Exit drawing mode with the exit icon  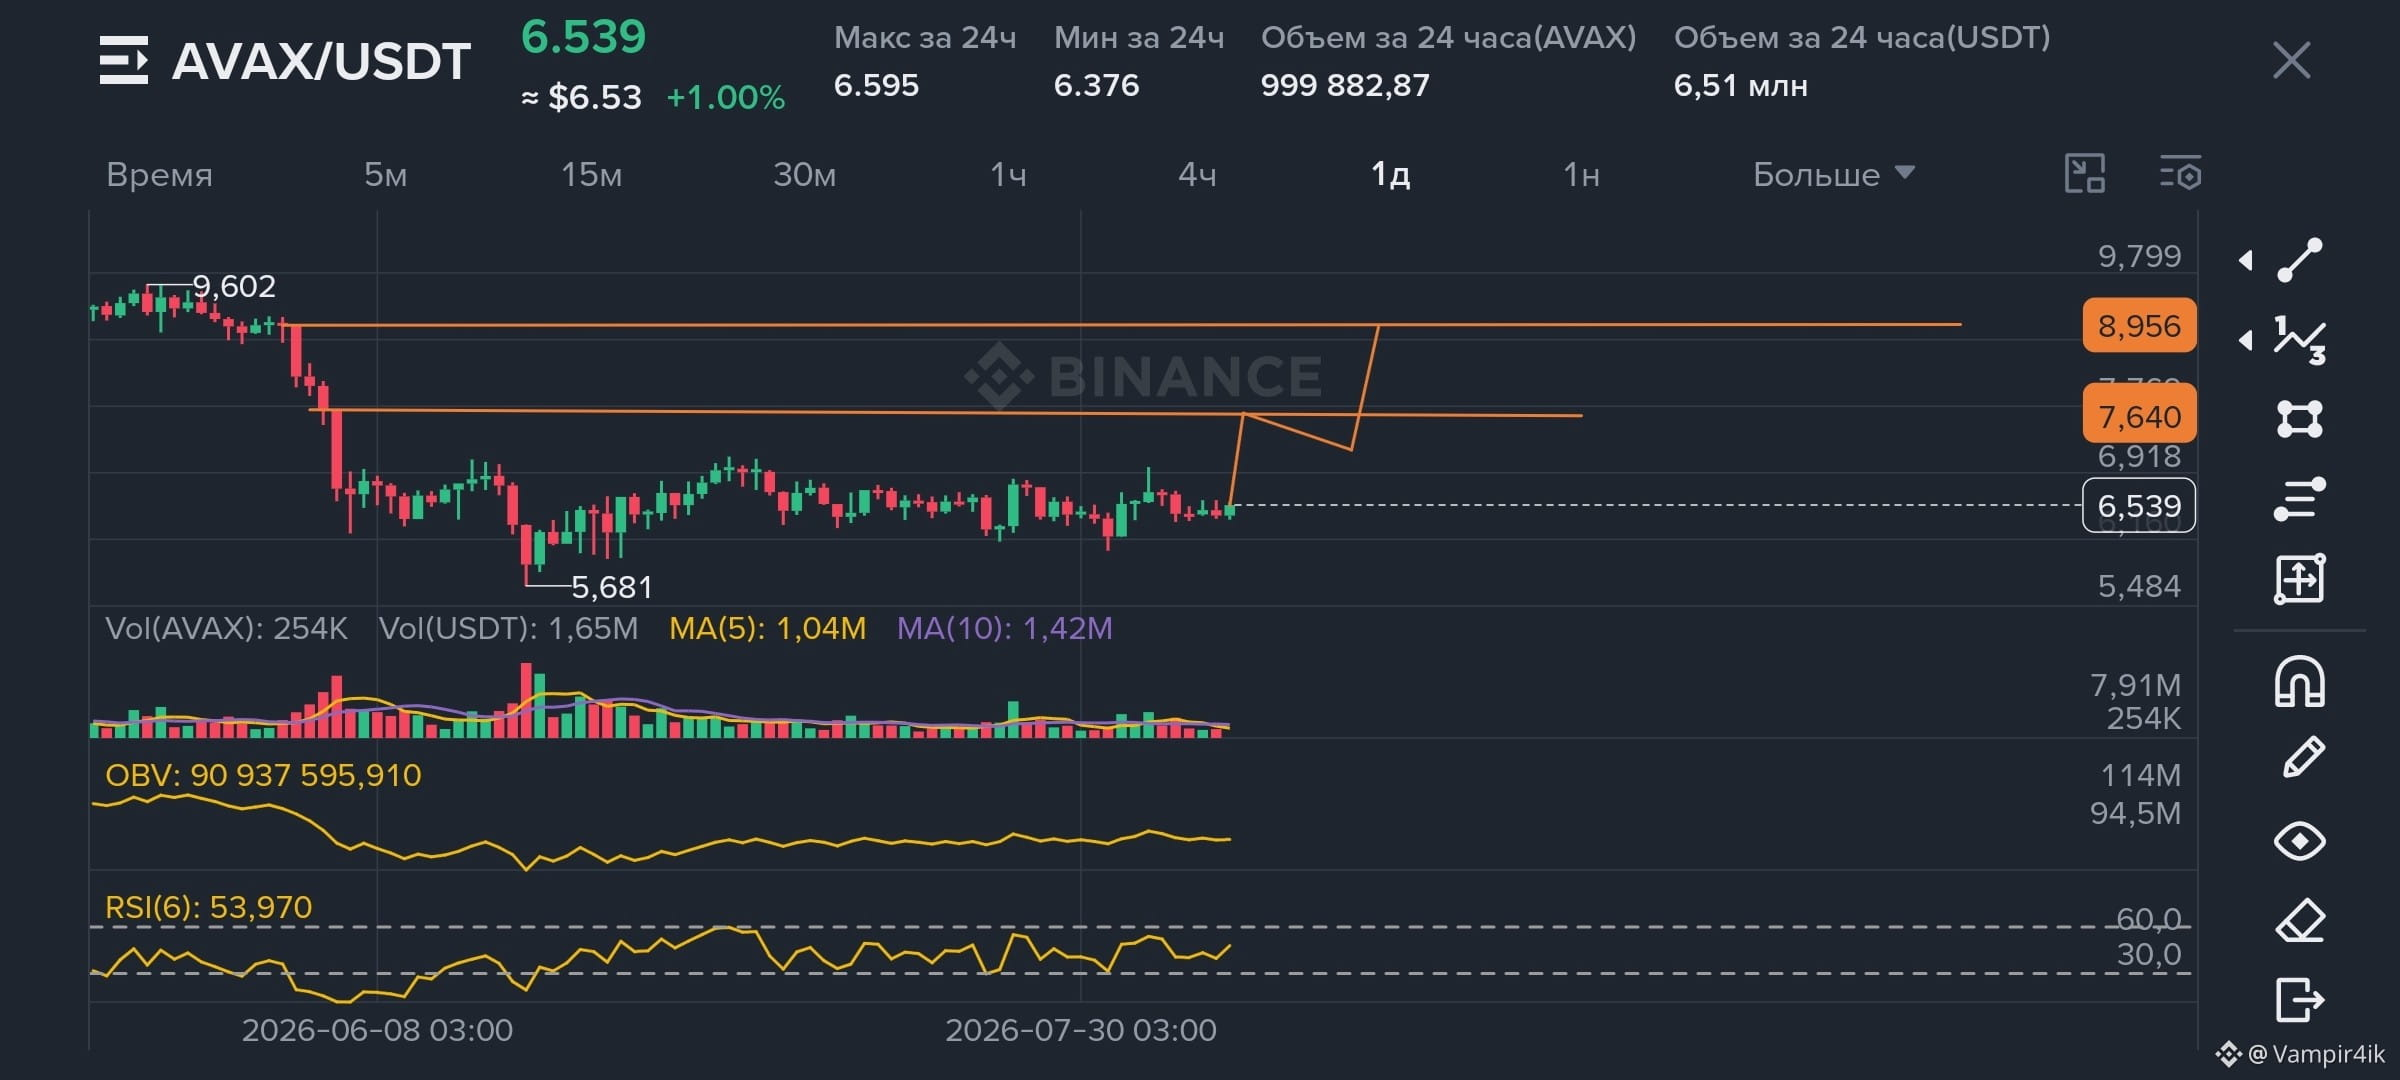tap(2300, 999)
